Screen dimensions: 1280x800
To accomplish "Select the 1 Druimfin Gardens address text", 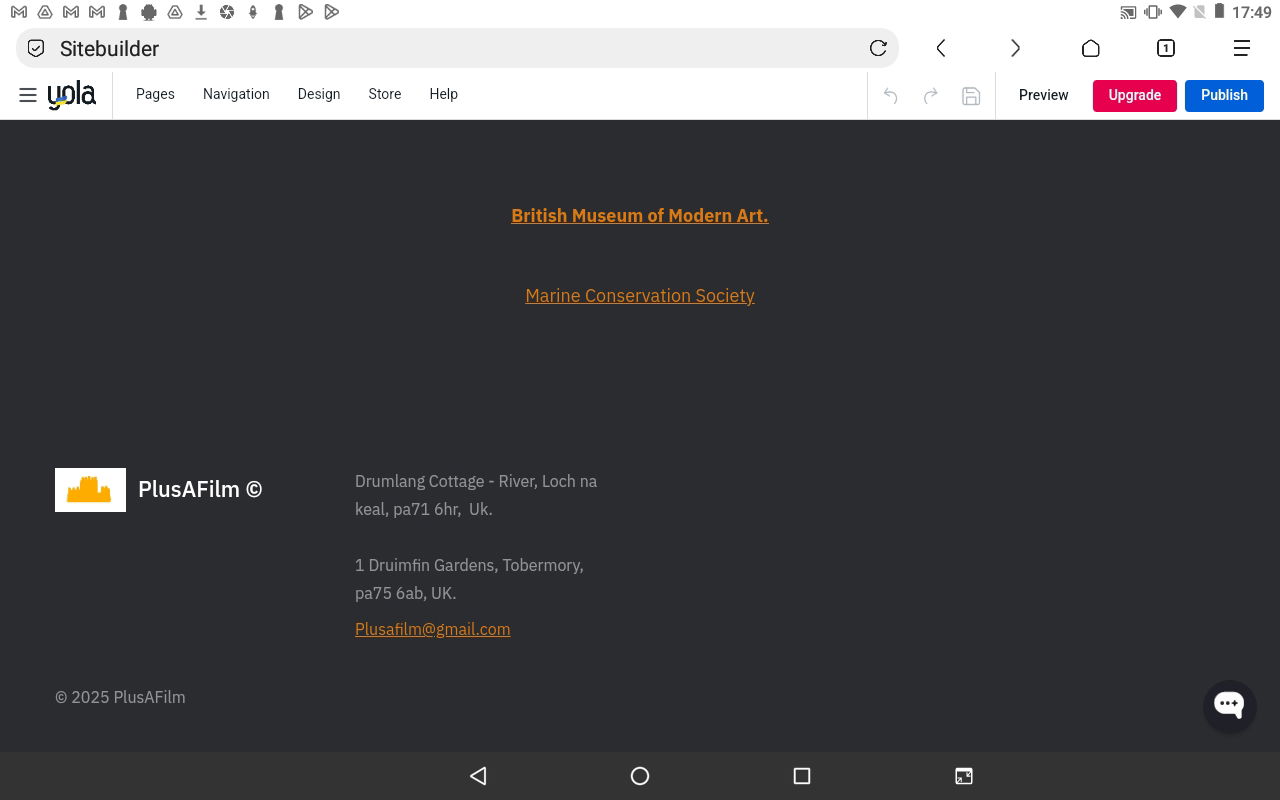I will tap(469, 579).
